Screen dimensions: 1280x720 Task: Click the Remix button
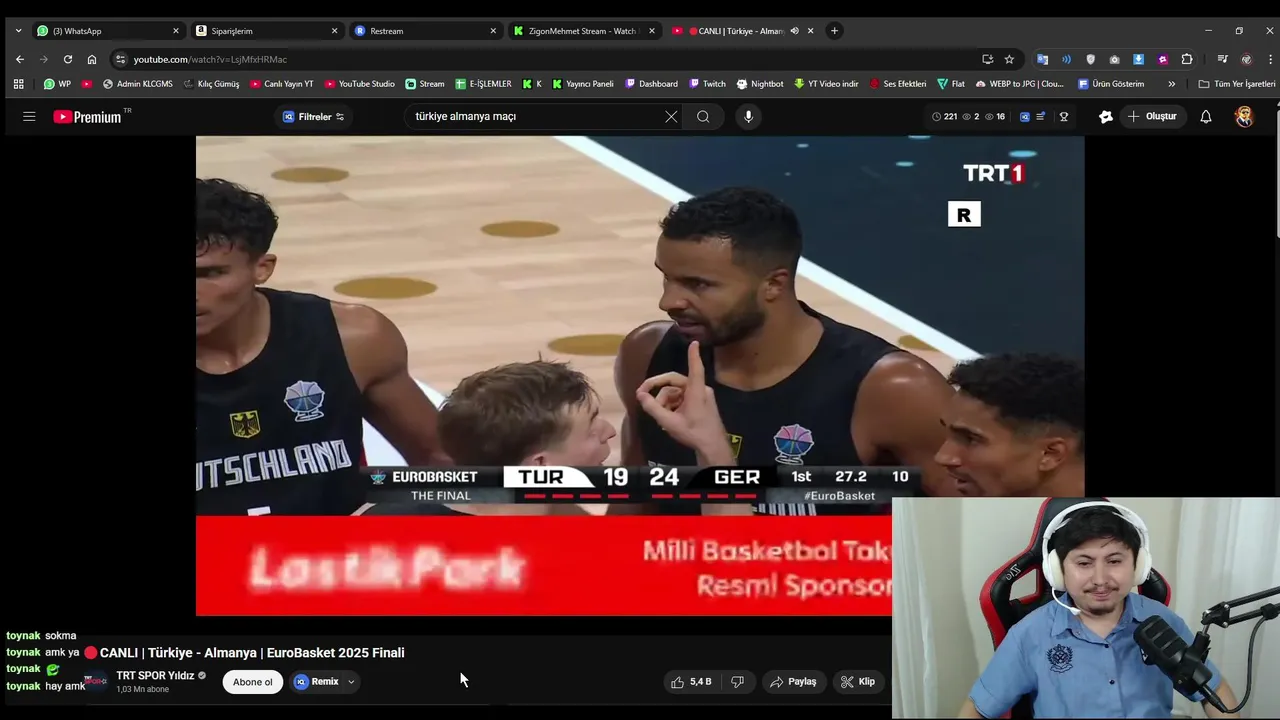(317, 682)
